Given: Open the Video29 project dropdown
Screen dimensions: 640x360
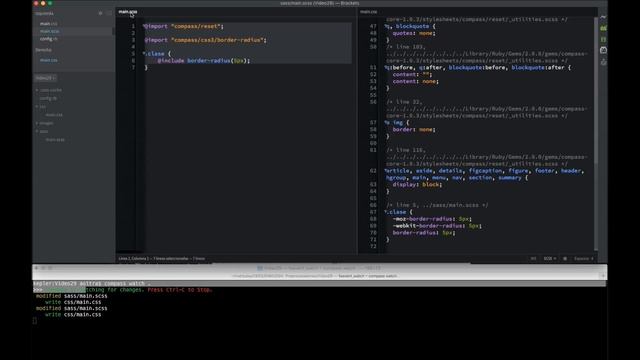Looking at the screenshot, I should point(45,78).
